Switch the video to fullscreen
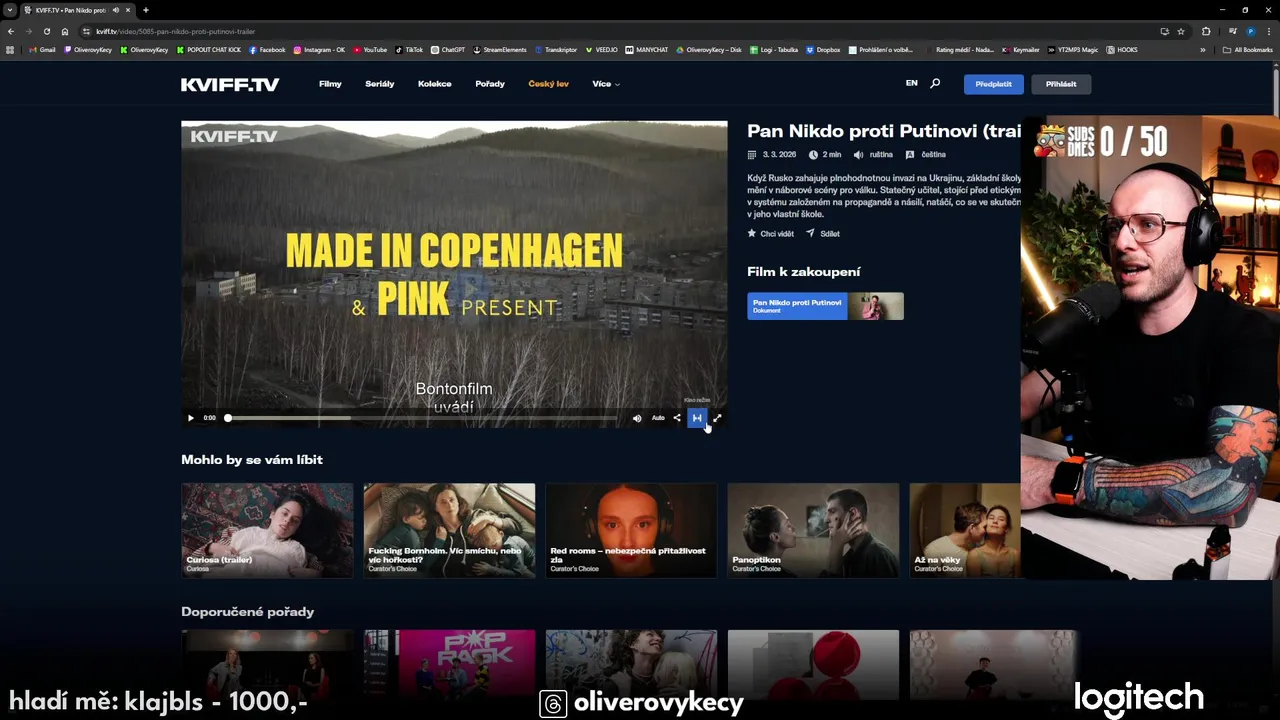Viewport: 1280px width, 720px height. tap(717, 418)
